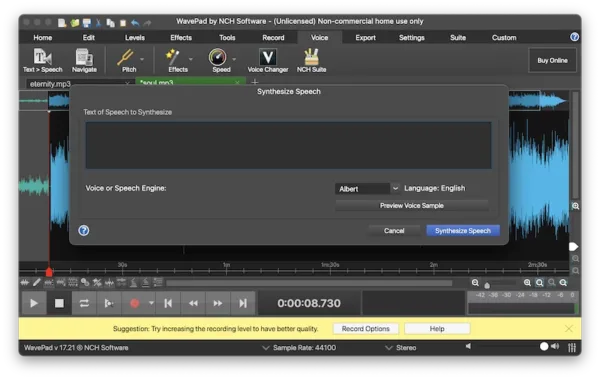Viewport: 600px width, 379px height.
Task: Click the zoom-in magnifier right of the zoom slider
Action: 527,283
